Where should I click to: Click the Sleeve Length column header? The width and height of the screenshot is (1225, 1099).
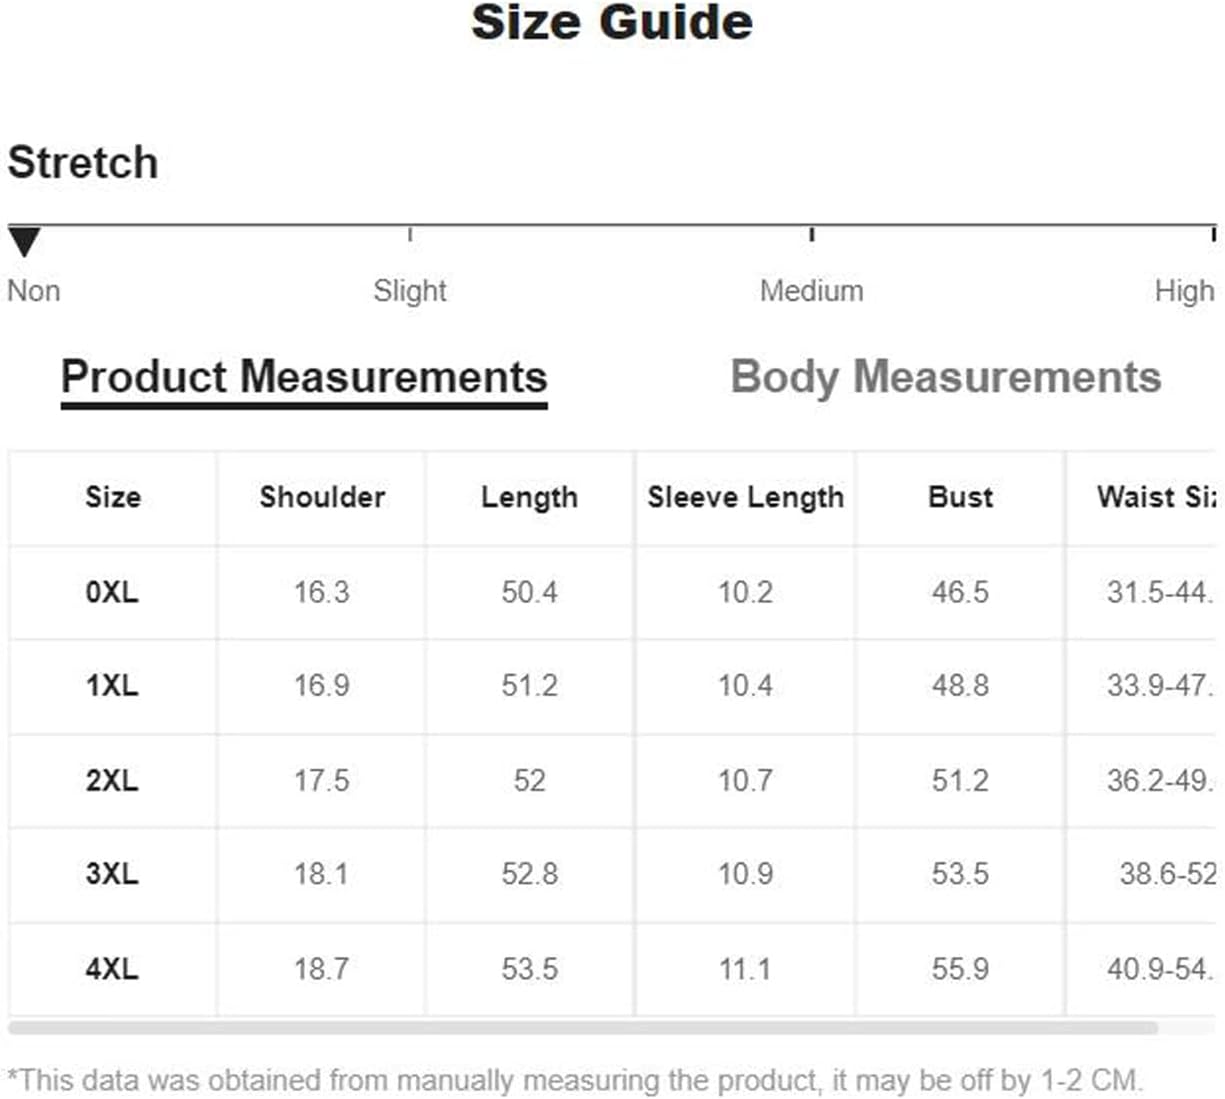pos(746,498)
